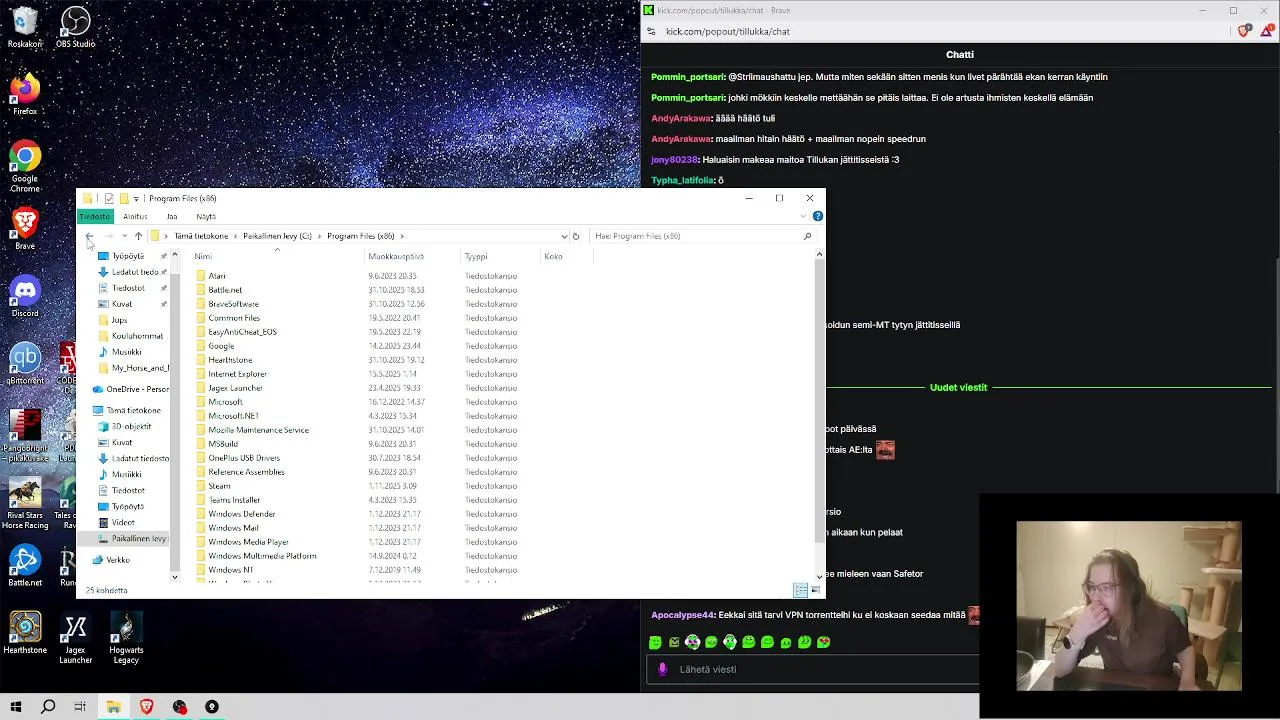This screenshot has width=1280, height=720.
Task: Expand the ribbon with the chevron
Action: pos(803,216)
